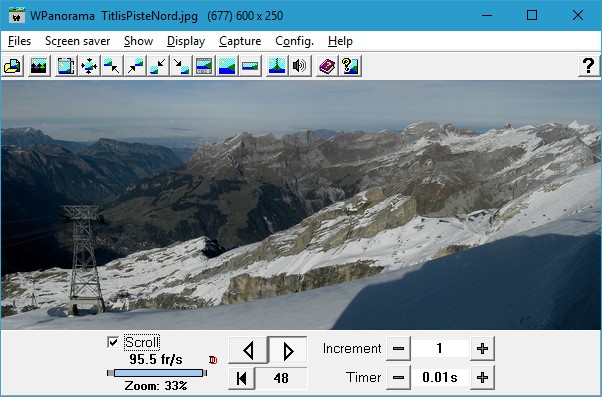Click the arrow pointing to lower-left image icon
The width and height of the screenshot is (602, 397).
tap(158, 66)
